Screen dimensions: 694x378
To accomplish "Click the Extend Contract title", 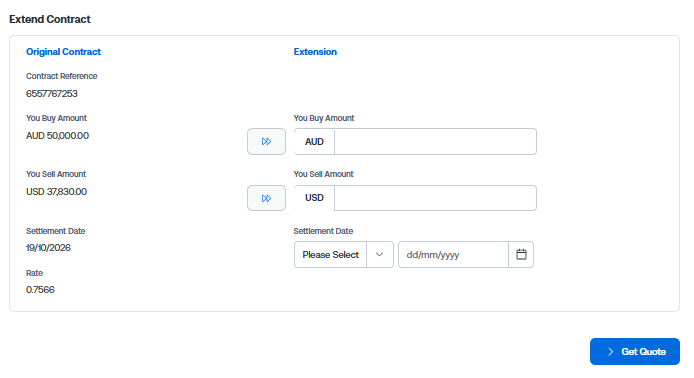I will (x=50, y=19).
